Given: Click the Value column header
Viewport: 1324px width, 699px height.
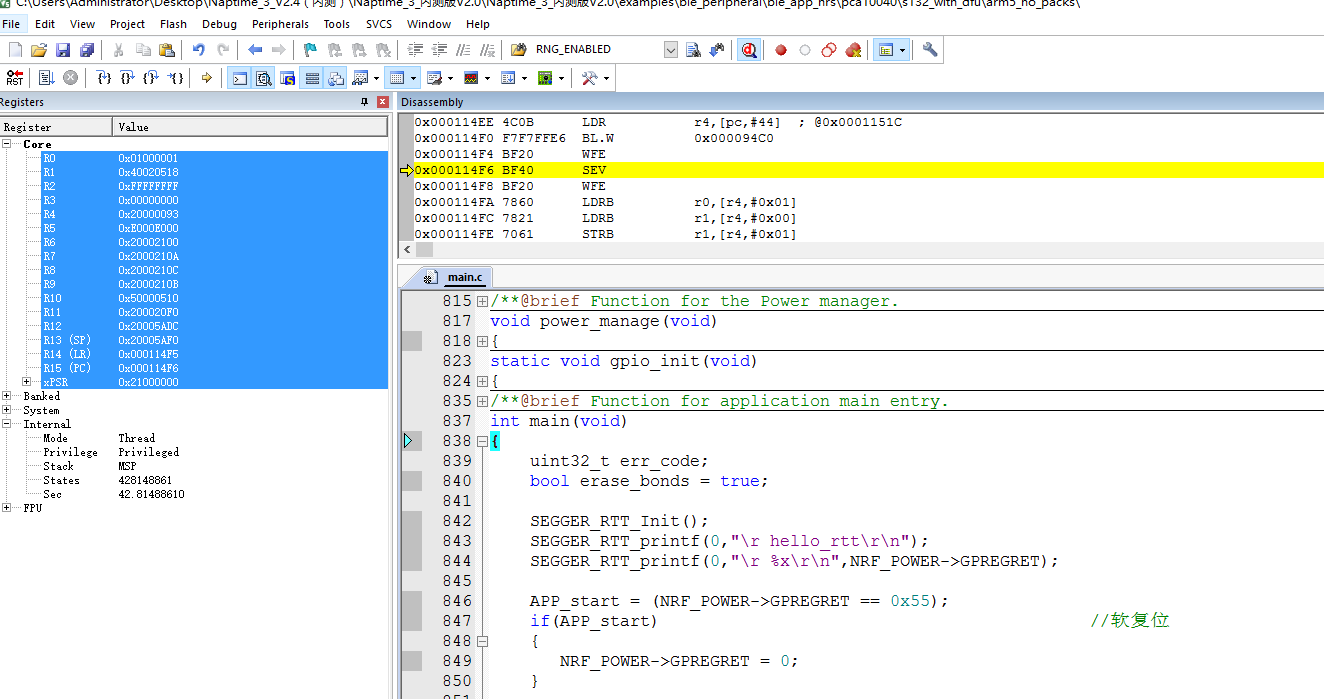Looking at the screenshot, I should coord(250,127).
